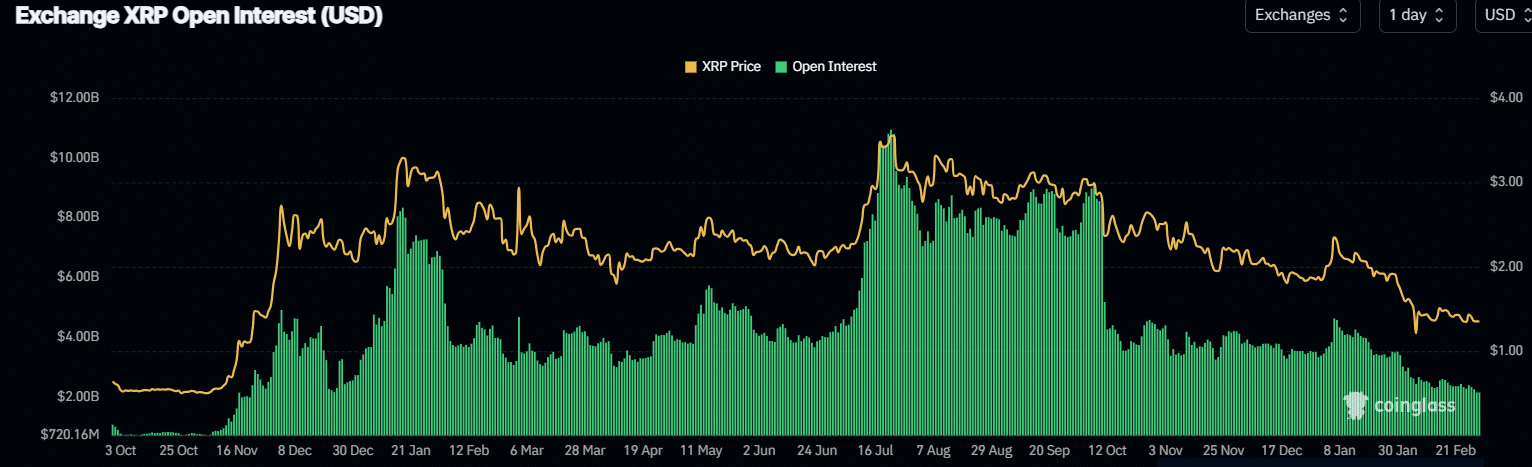
Task: Click the yellow XRP Price legend swatch
Action: pyautogui.click(x=690, y=67)
